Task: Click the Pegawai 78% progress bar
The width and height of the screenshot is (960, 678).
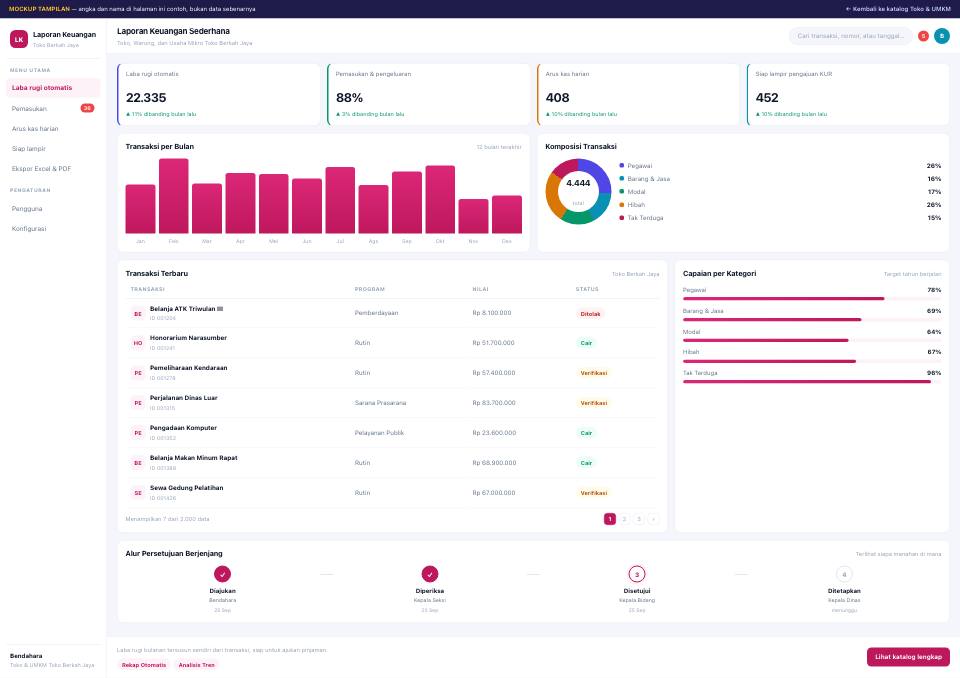Action: [x=812, y=299]
